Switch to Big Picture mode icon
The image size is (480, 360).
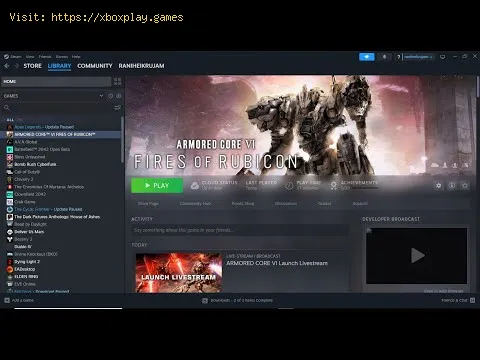click(443, 57)
